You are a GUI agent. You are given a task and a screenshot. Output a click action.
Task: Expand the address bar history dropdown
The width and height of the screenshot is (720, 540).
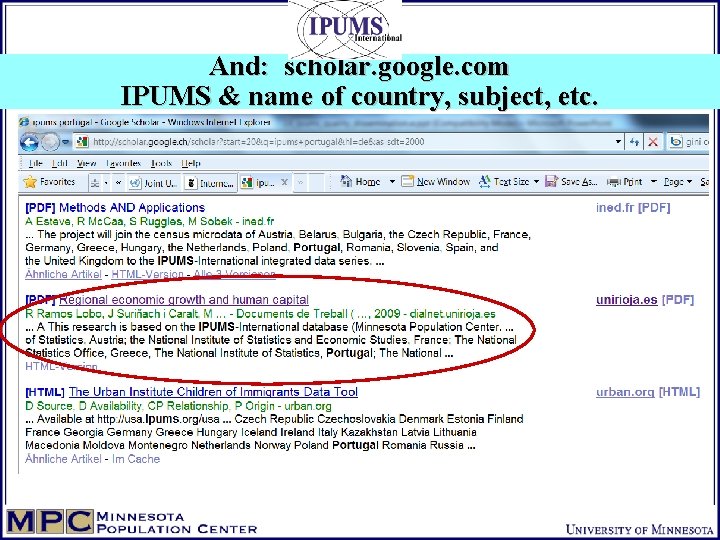pos(619,142)
